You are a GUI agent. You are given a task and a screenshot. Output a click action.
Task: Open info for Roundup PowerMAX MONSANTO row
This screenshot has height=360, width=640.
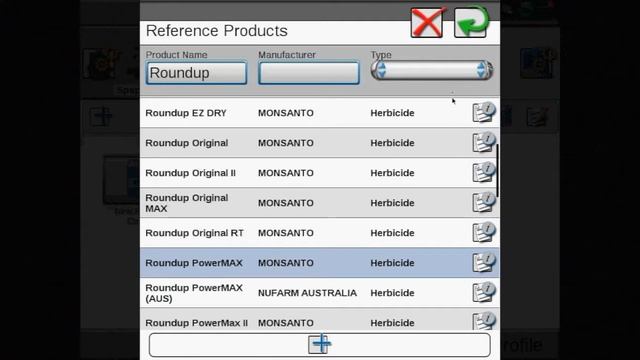(x=484, y=262)
